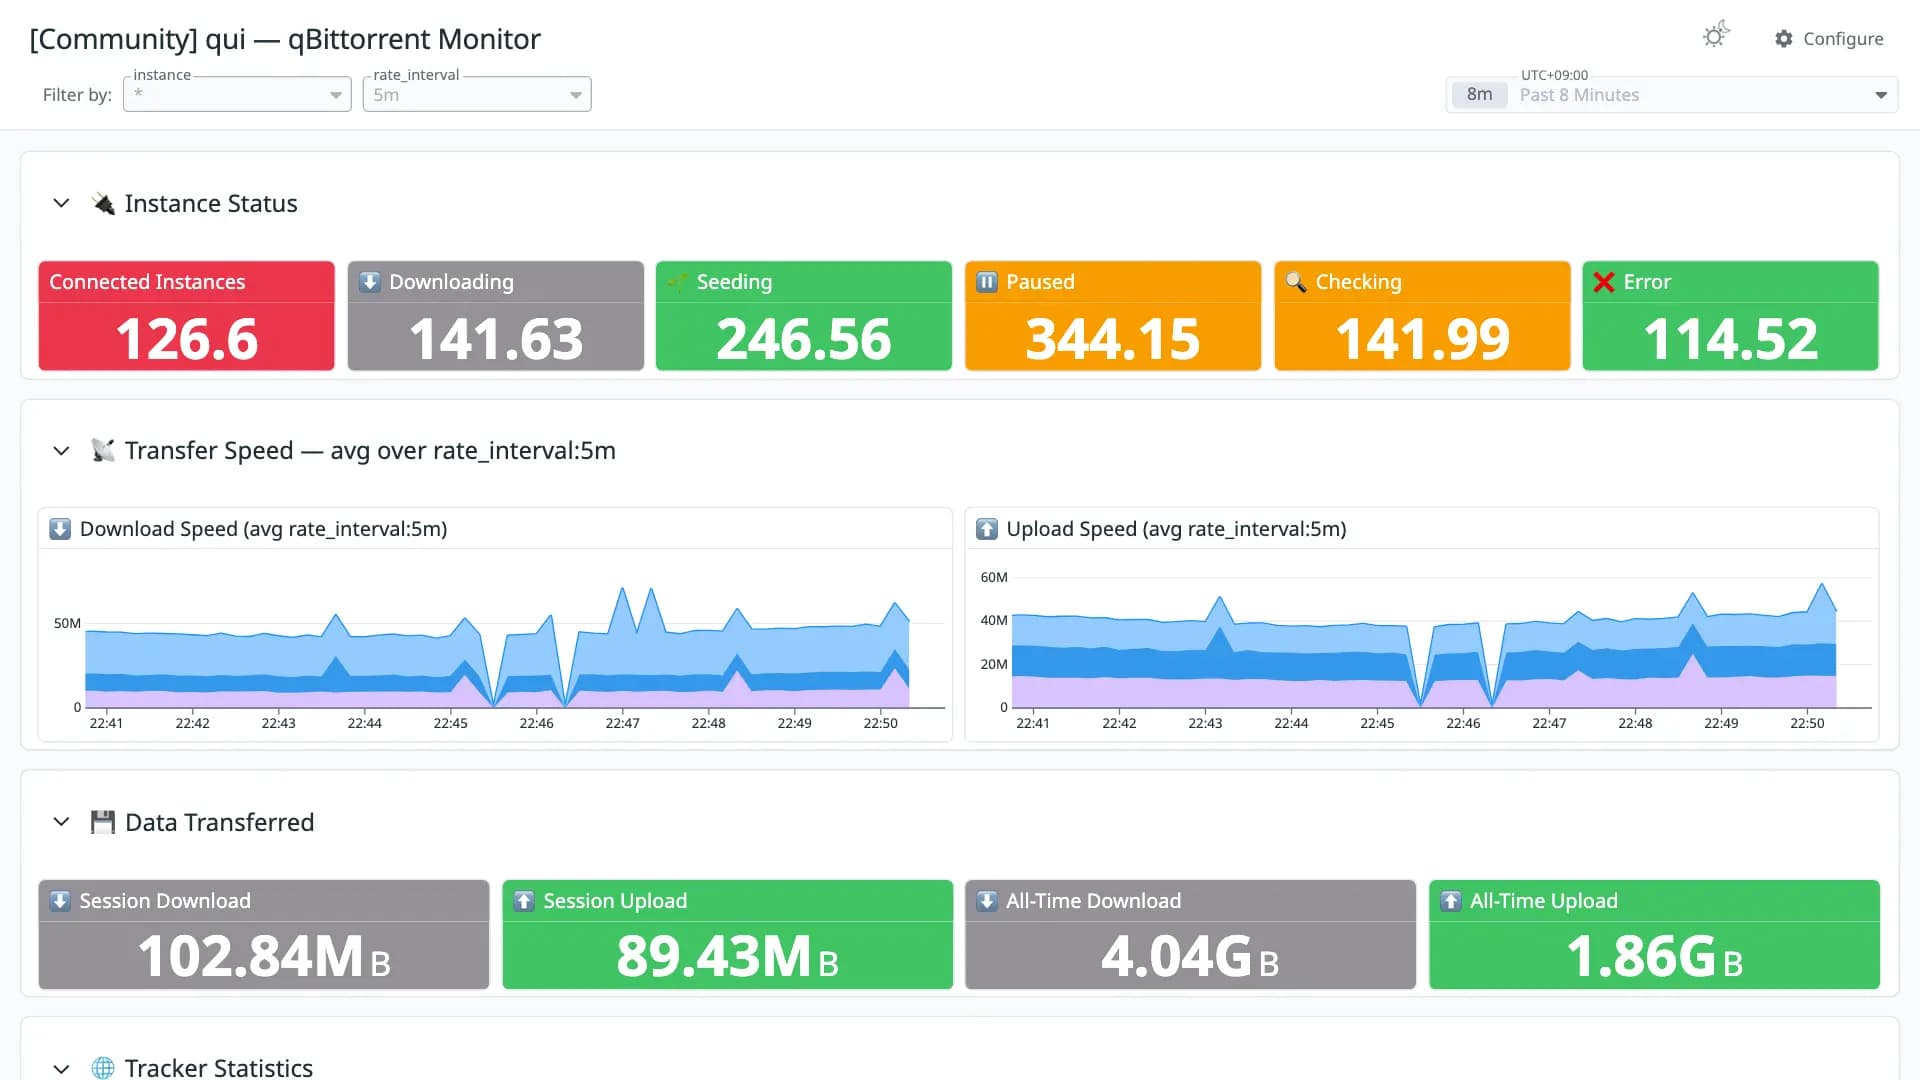Click the plug icon beside Instance Status
Image resolution: width=1920 pixels, height=1080 pixels.
coord(103,204)
